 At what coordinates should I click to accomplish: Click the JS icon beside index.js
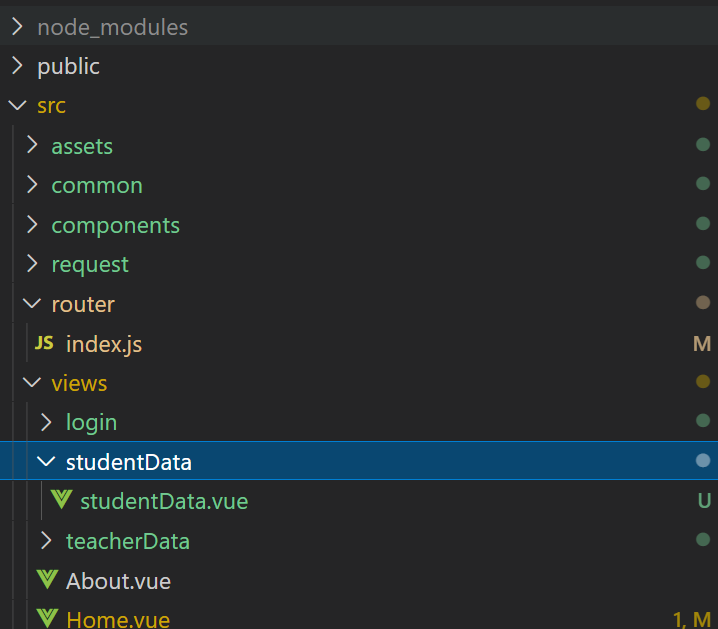[44, 343]
